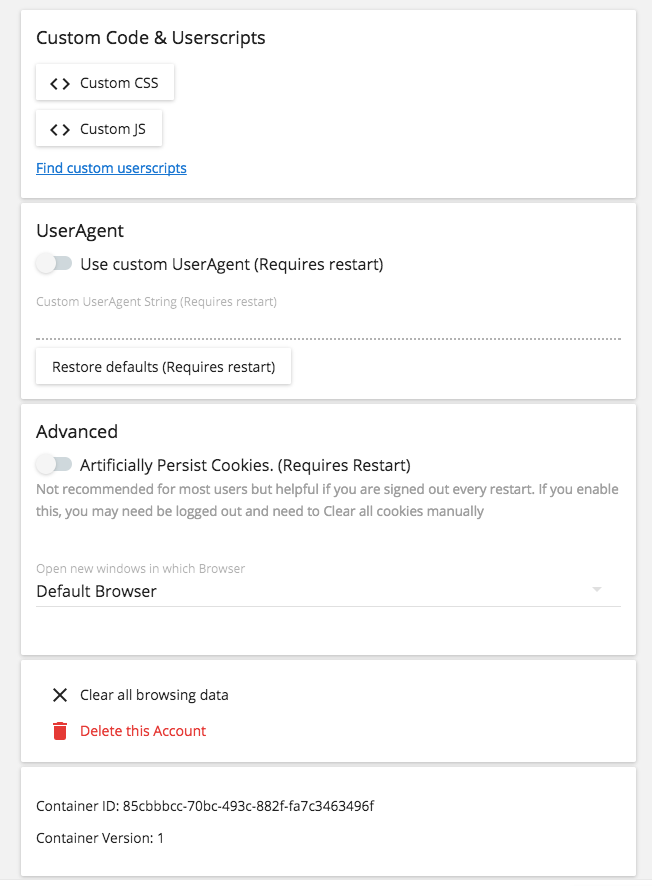Screen dimensions: 652x886
Task: Click the X icon next to Clear all browsing data
Action: click(x=59, y=694)
